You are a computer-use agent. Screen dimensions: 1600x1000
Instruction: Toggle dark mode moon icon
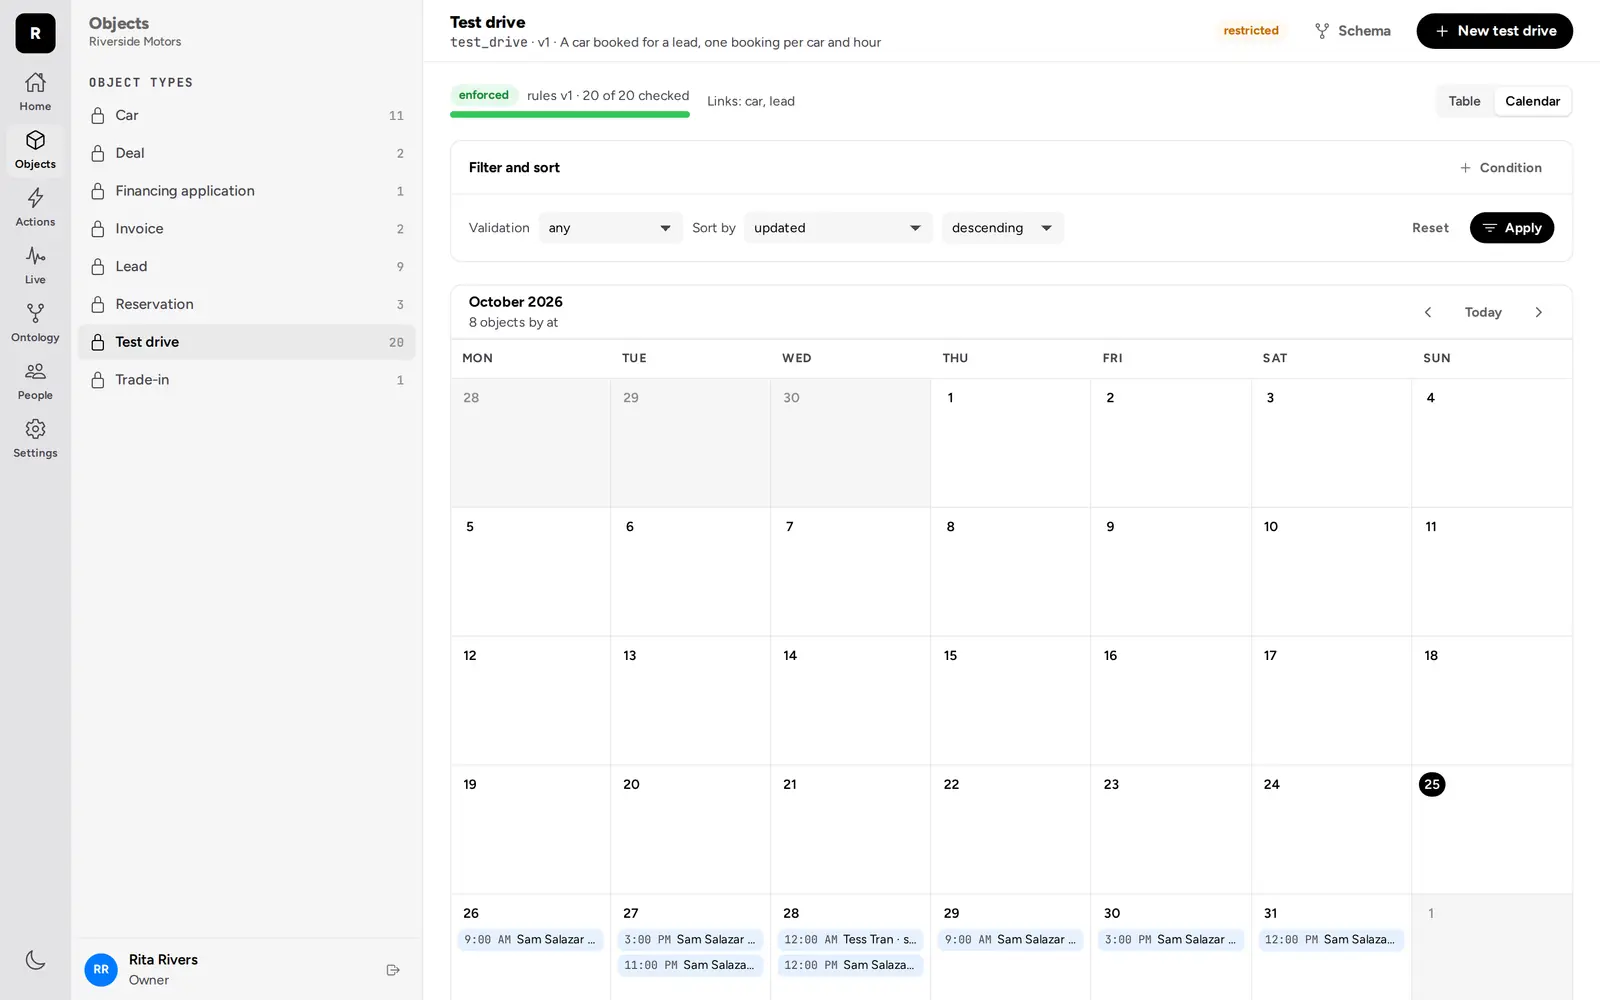35,960
